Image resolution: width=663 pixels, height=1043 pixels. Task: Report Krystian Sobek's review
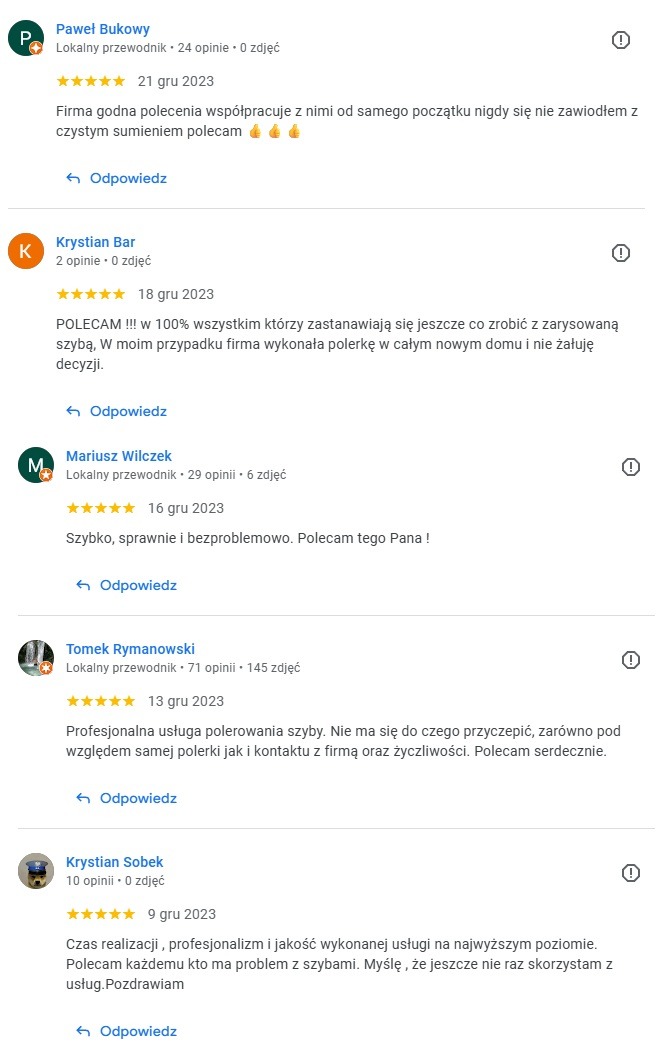point(630,873)
